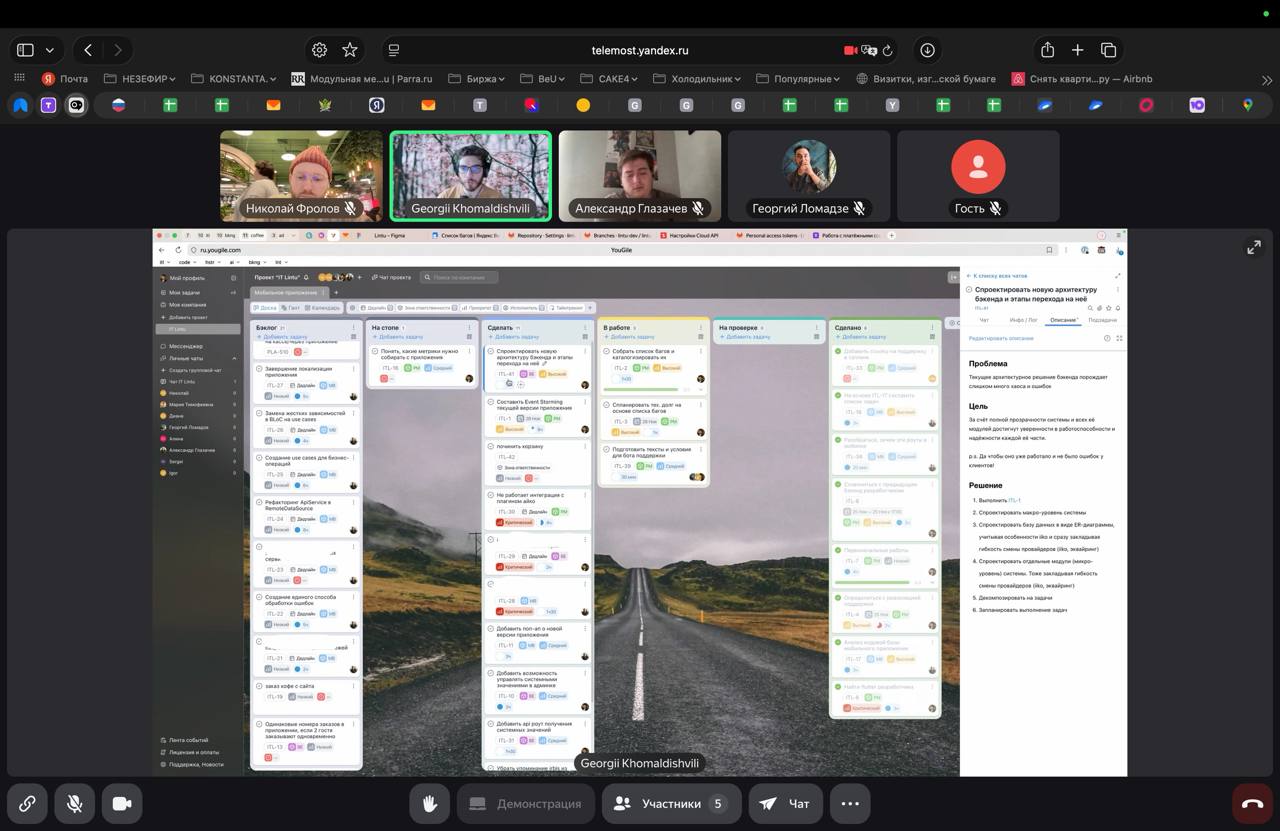Toggle the camera off
1280x831 pixels.
(122, 803)
